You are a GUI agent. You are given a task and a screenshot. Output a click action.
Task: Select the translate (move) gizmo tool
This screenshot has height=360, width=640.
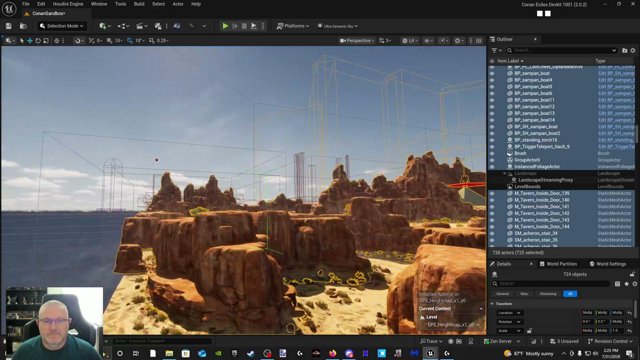point(30,41)
